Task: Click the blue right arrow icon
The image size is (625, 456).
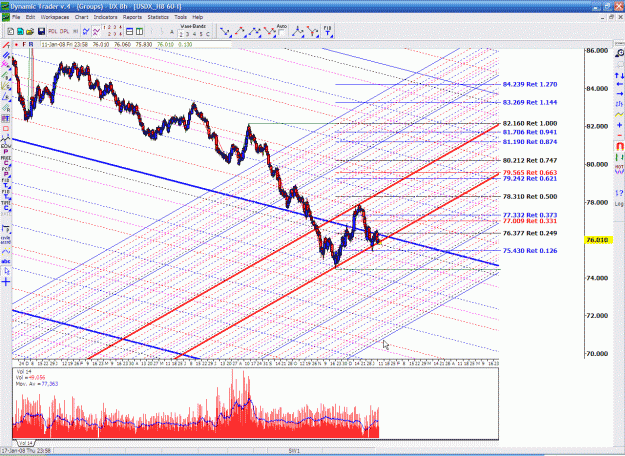Action: point(619,94)
